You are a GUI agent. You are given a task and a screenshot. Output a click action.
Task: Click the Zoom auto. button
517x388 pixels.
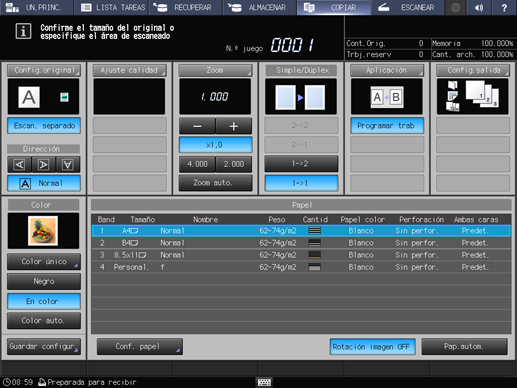click(215, 183)
